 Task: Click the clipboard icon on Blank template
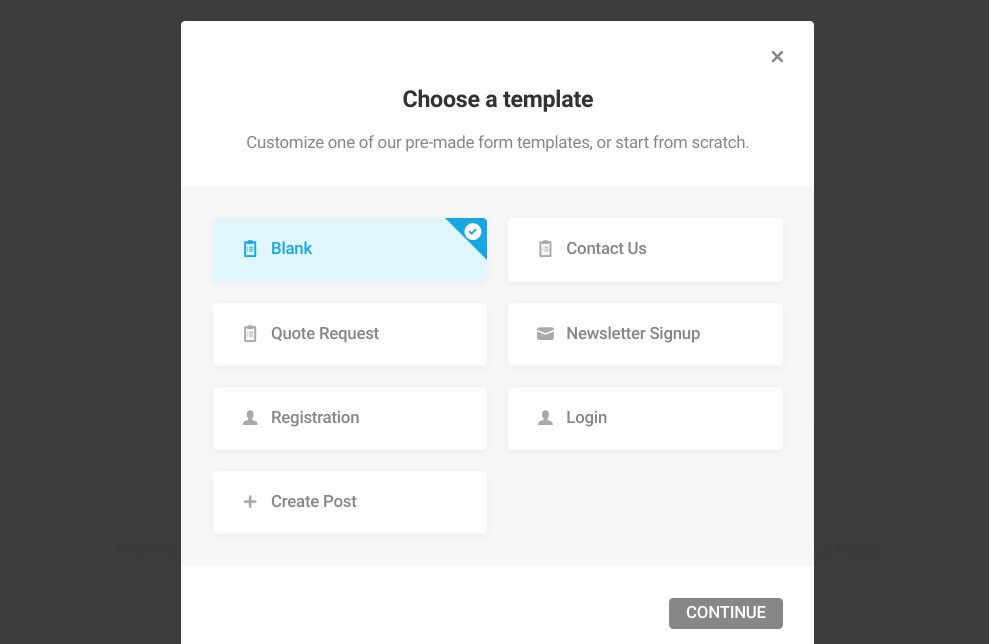[x=250, y=249]
